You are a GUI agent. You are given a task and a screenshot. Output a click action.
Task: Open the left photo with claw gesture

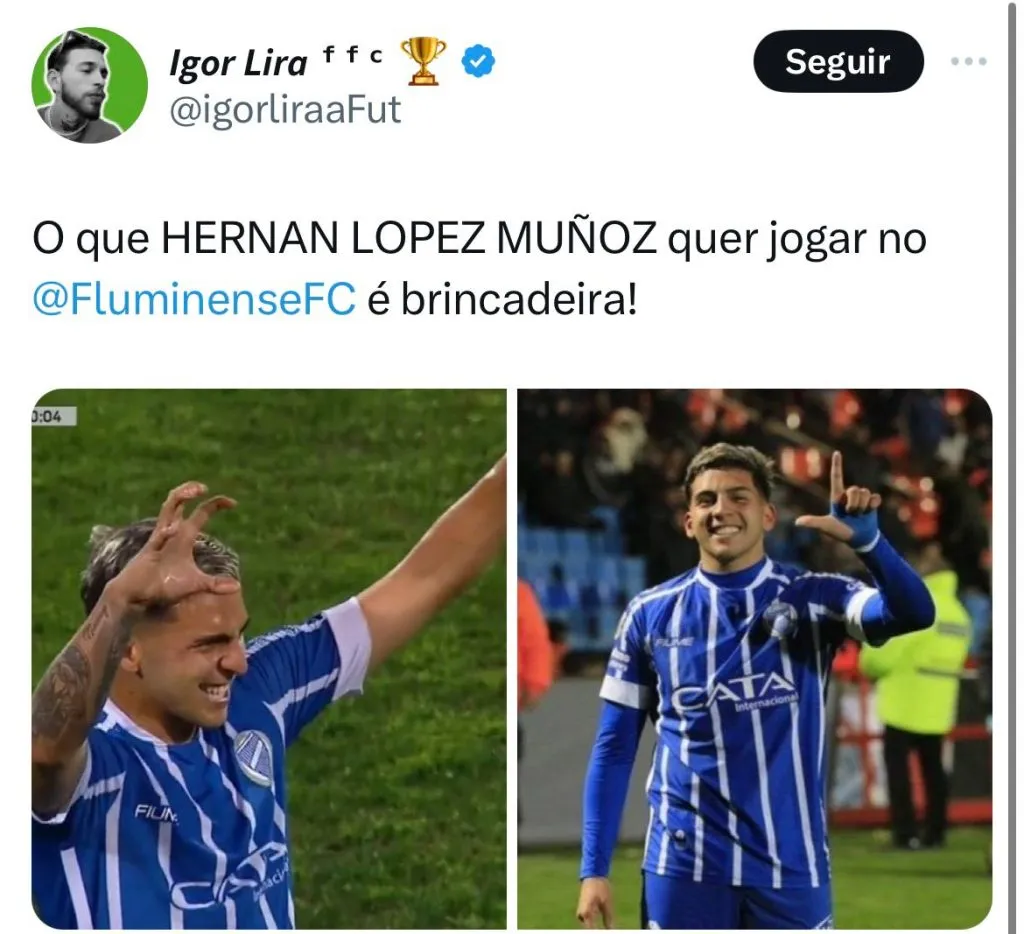point(269,658)
